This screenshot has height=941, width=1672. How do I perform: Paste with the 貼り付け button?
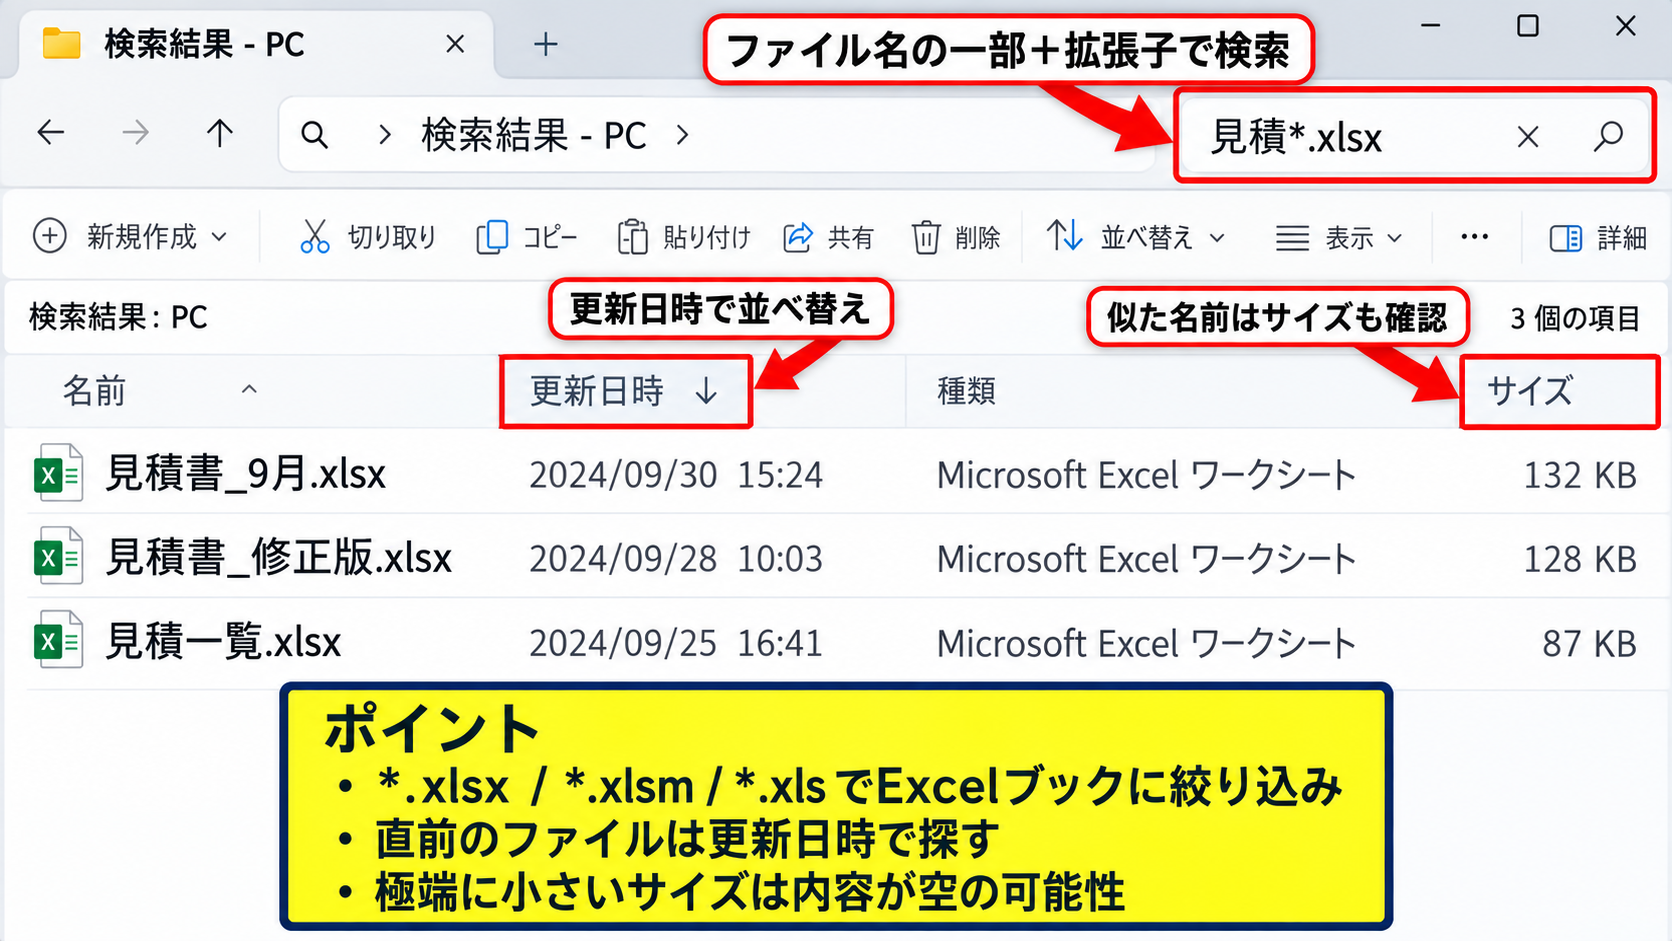click(x=683, y=237)
